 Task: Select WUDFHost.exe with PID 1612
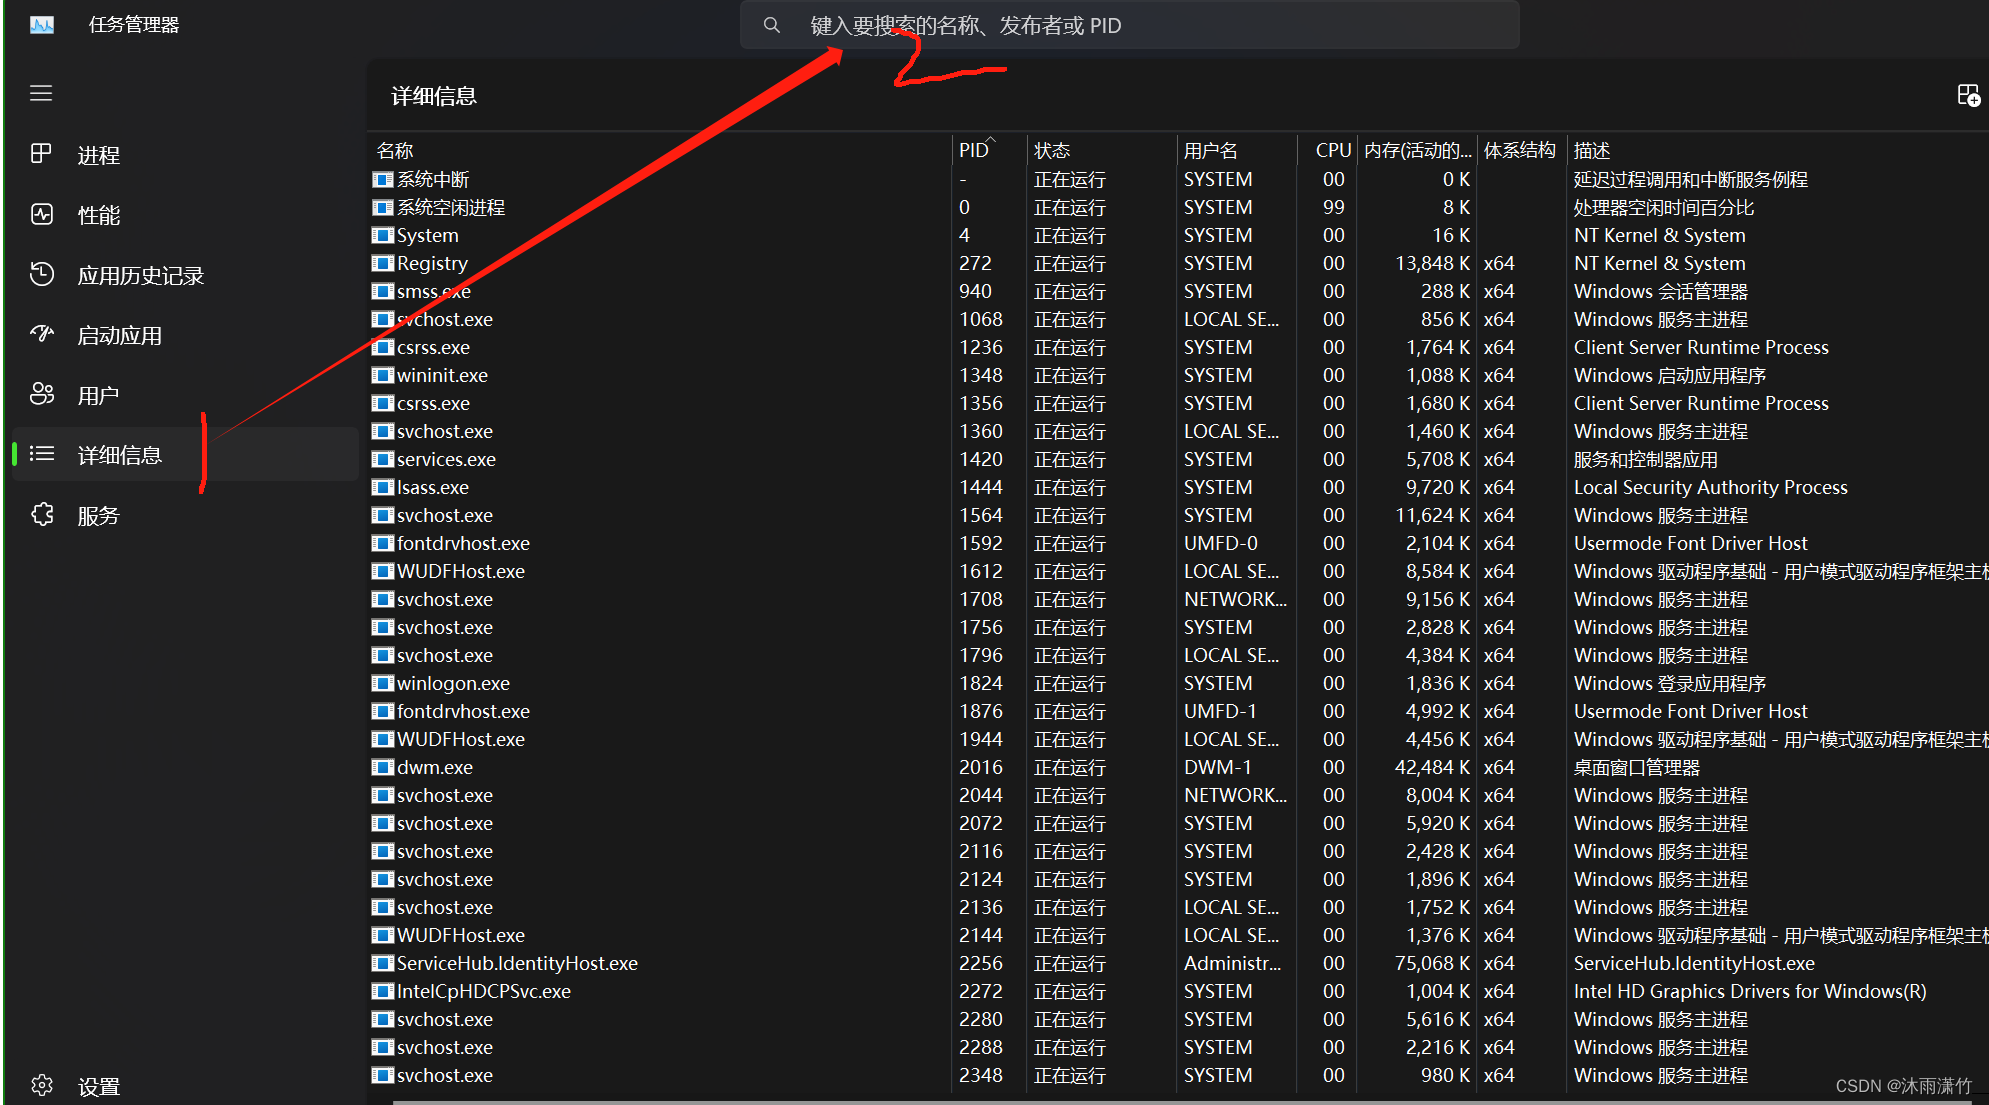[x=1179, y=571]
